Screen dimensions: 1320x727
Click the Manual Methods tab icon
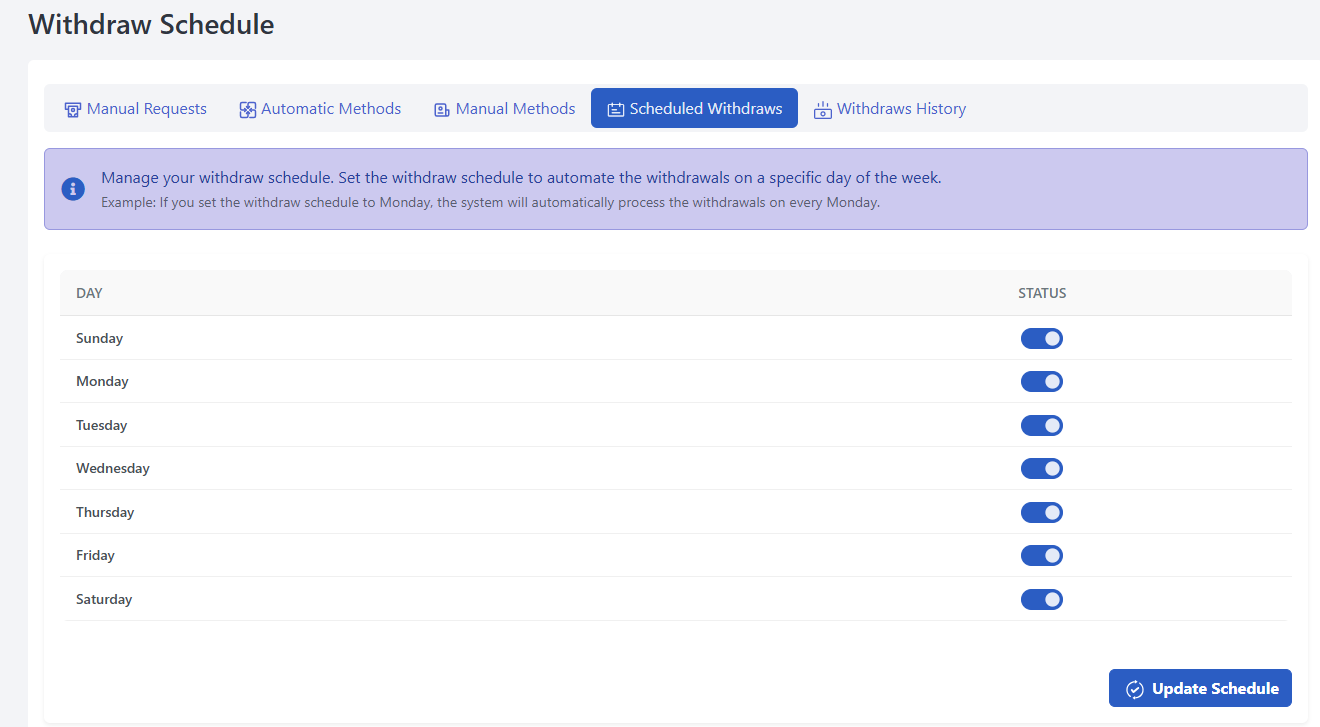pyautogui.click(x=442, y=109)
